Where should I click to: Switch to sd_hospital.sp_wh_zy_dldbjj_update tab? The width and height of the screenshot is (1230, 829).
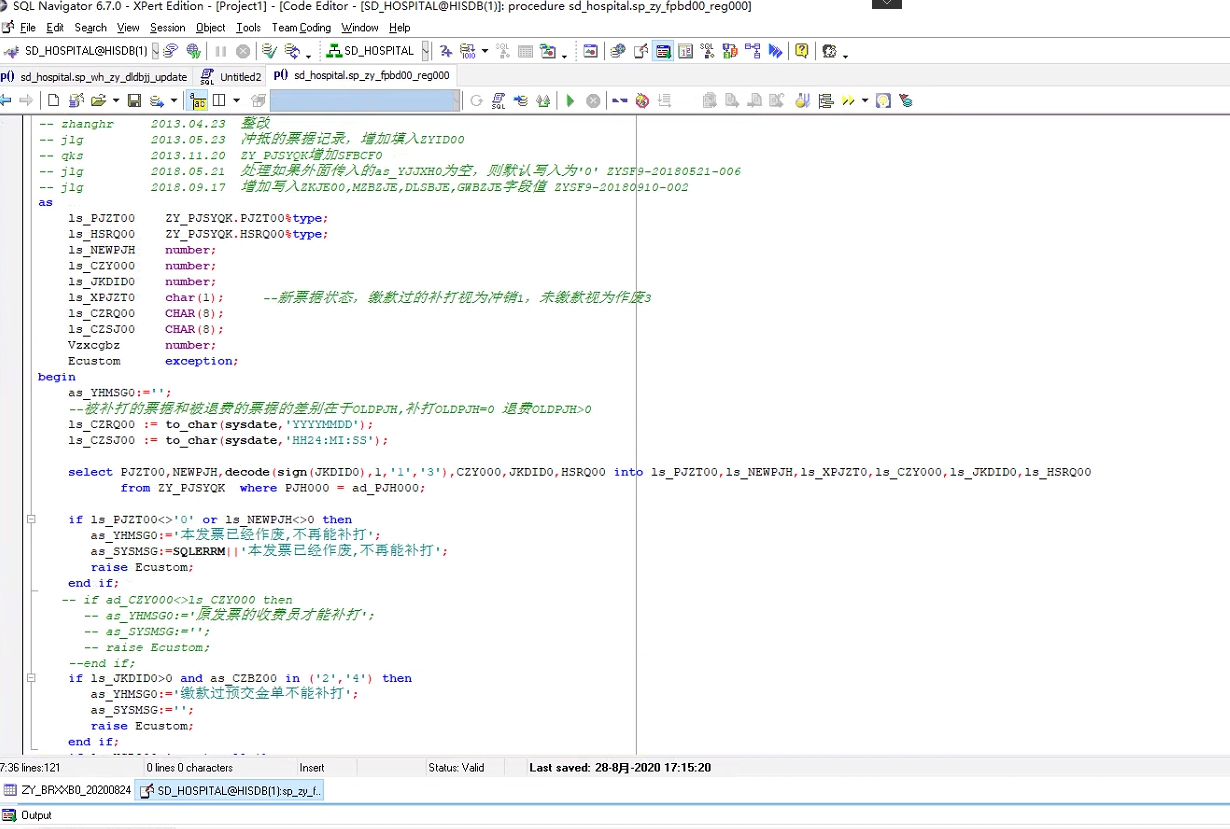click(x=102, y=76)
